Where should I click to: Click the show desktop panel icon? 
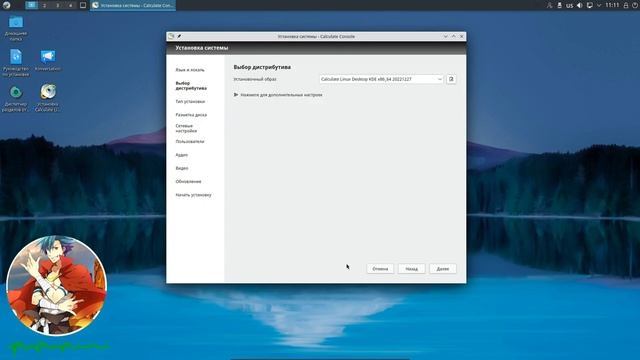point(83,5)
